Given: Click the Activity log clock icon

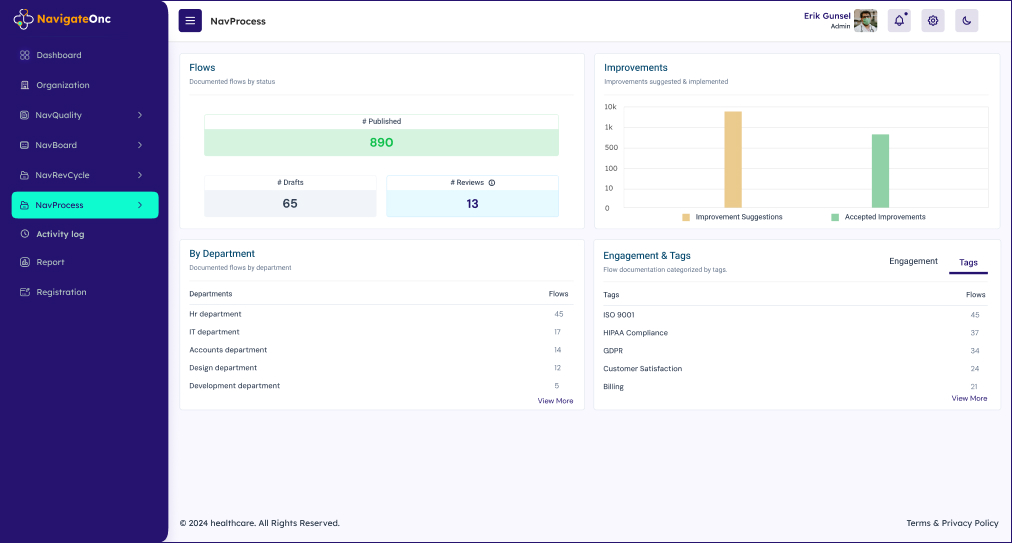Looking at the screenshot, I should tap(25, 234).
